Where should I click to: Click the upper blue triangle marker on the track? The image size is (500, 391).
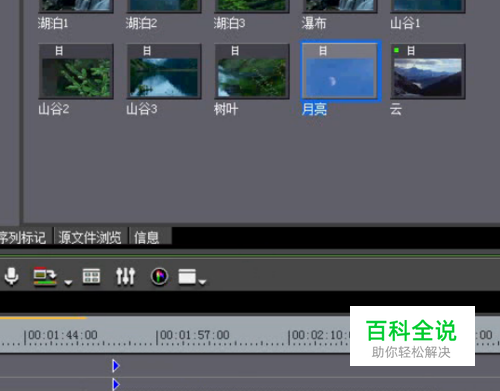click(x=116, y=366)
